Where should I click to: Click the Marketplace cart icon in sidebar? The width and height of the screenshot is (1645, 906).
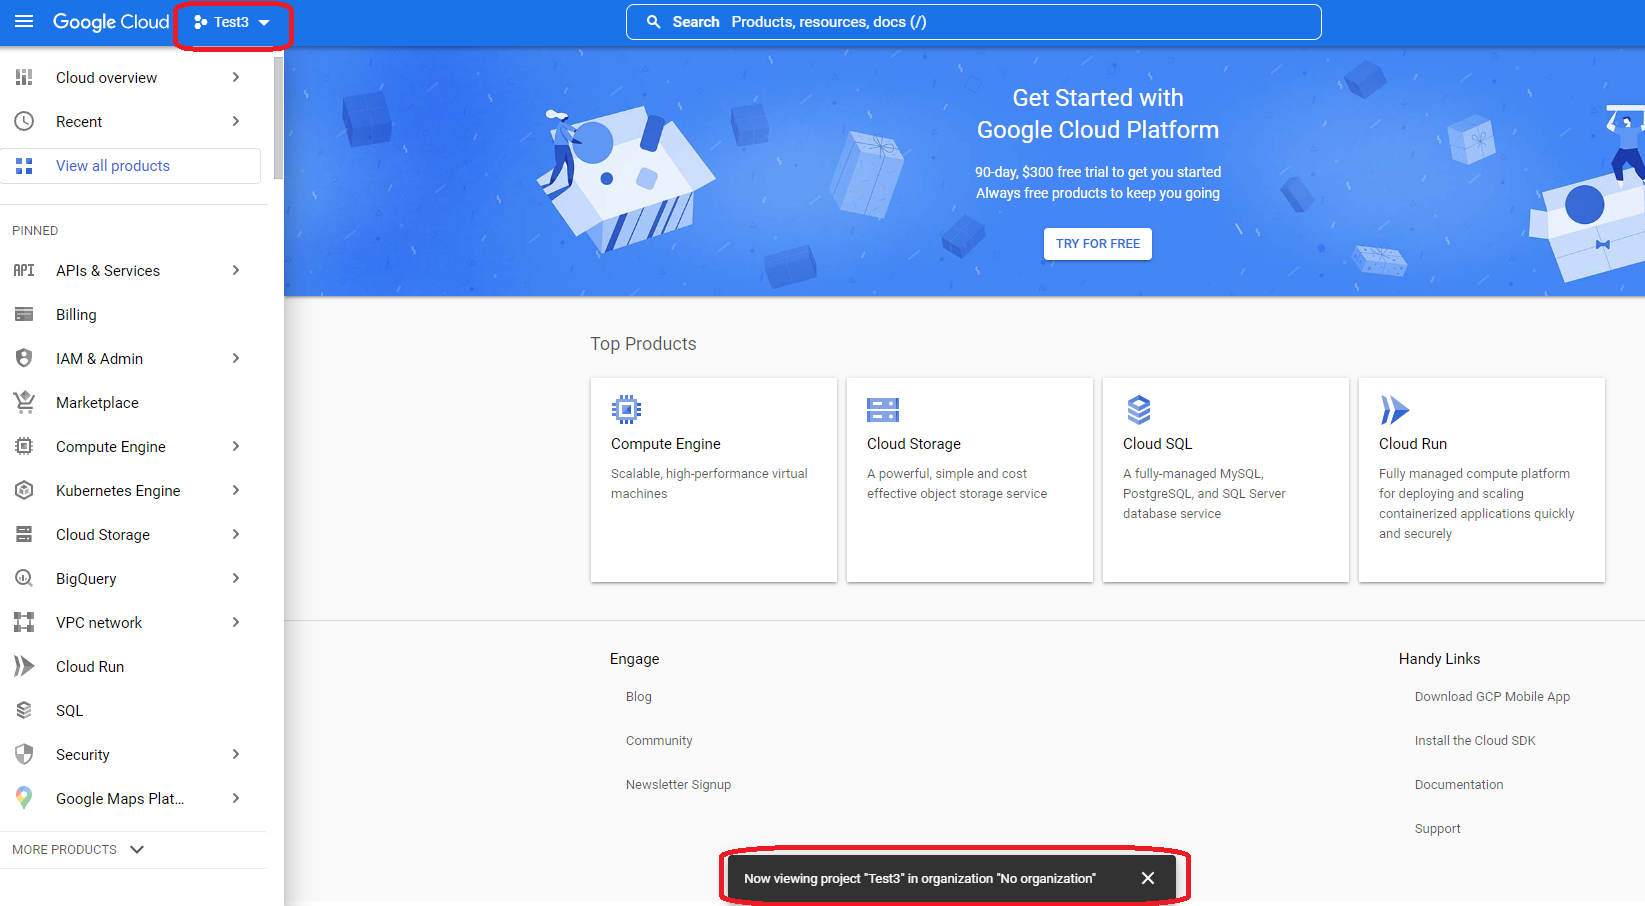pos(24,402)
